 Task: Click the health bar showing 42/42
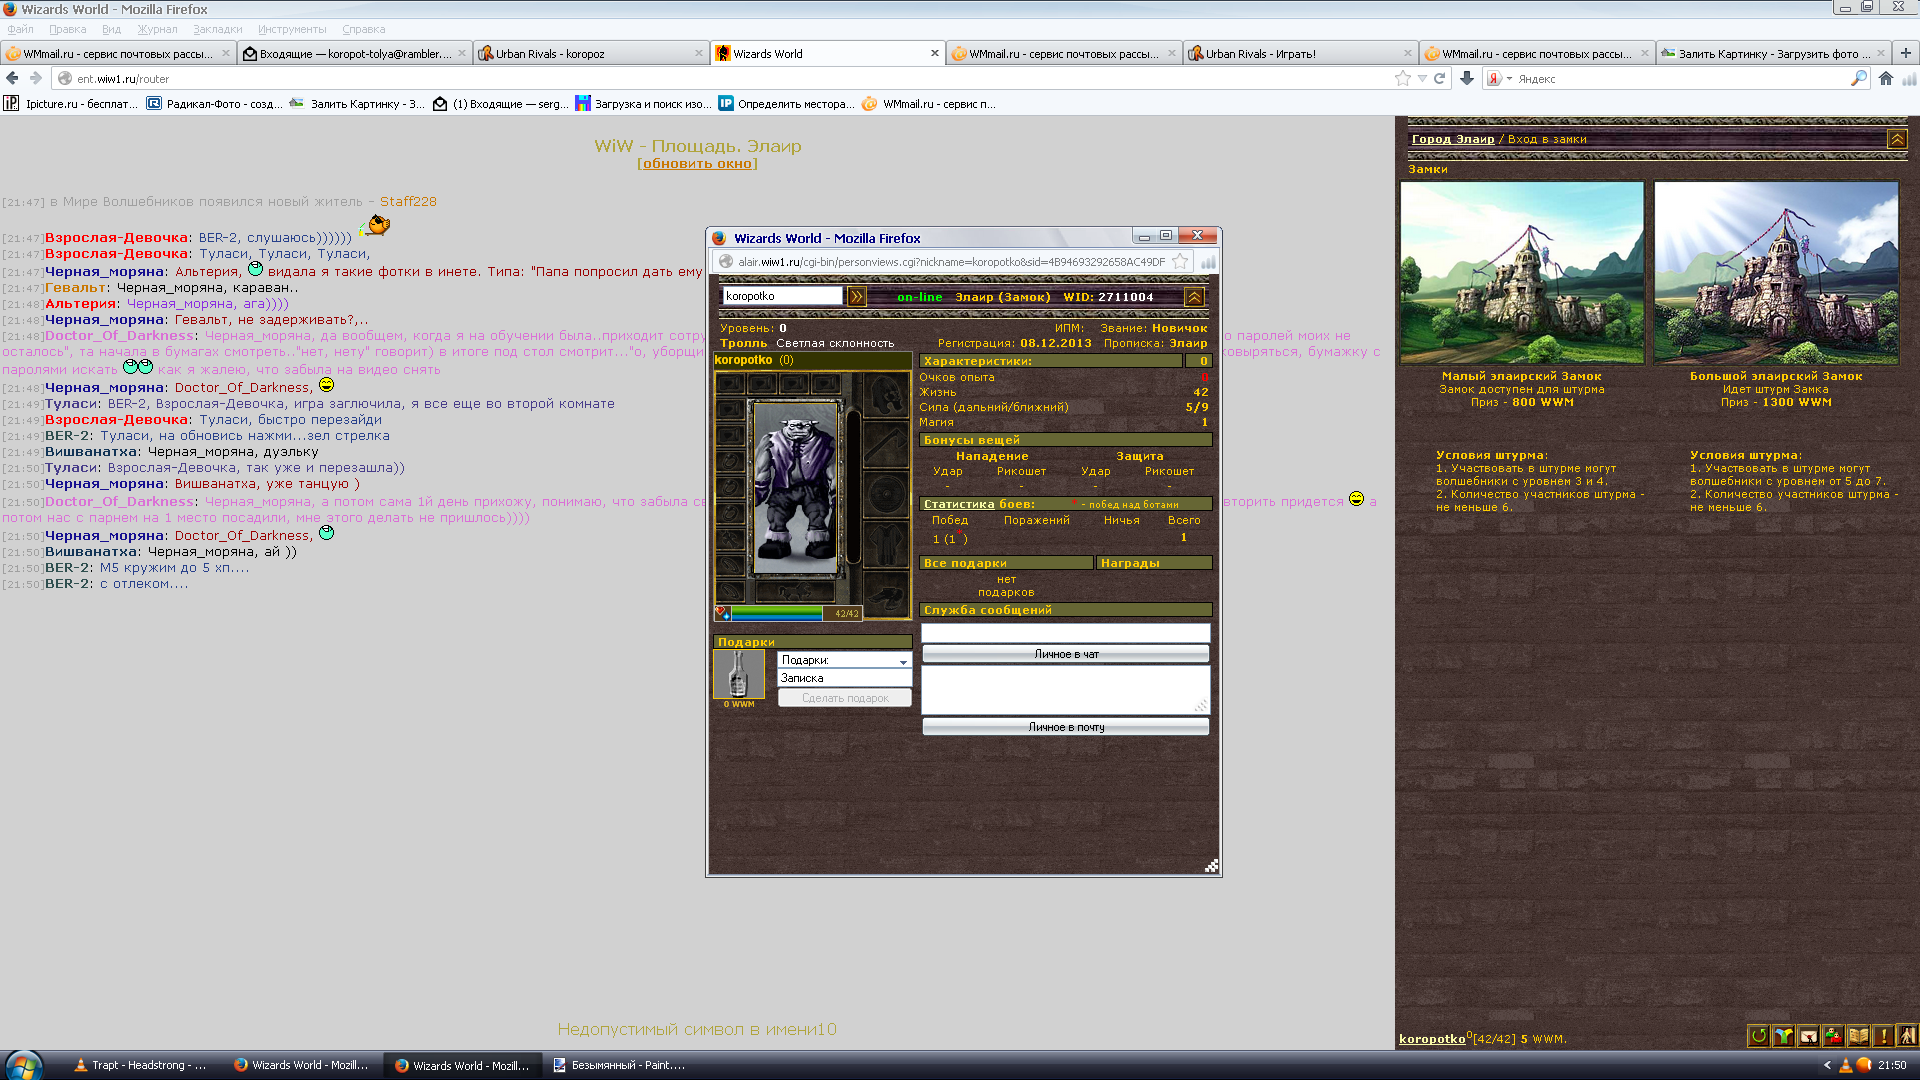pyautogui.click(x=788, y=613)
